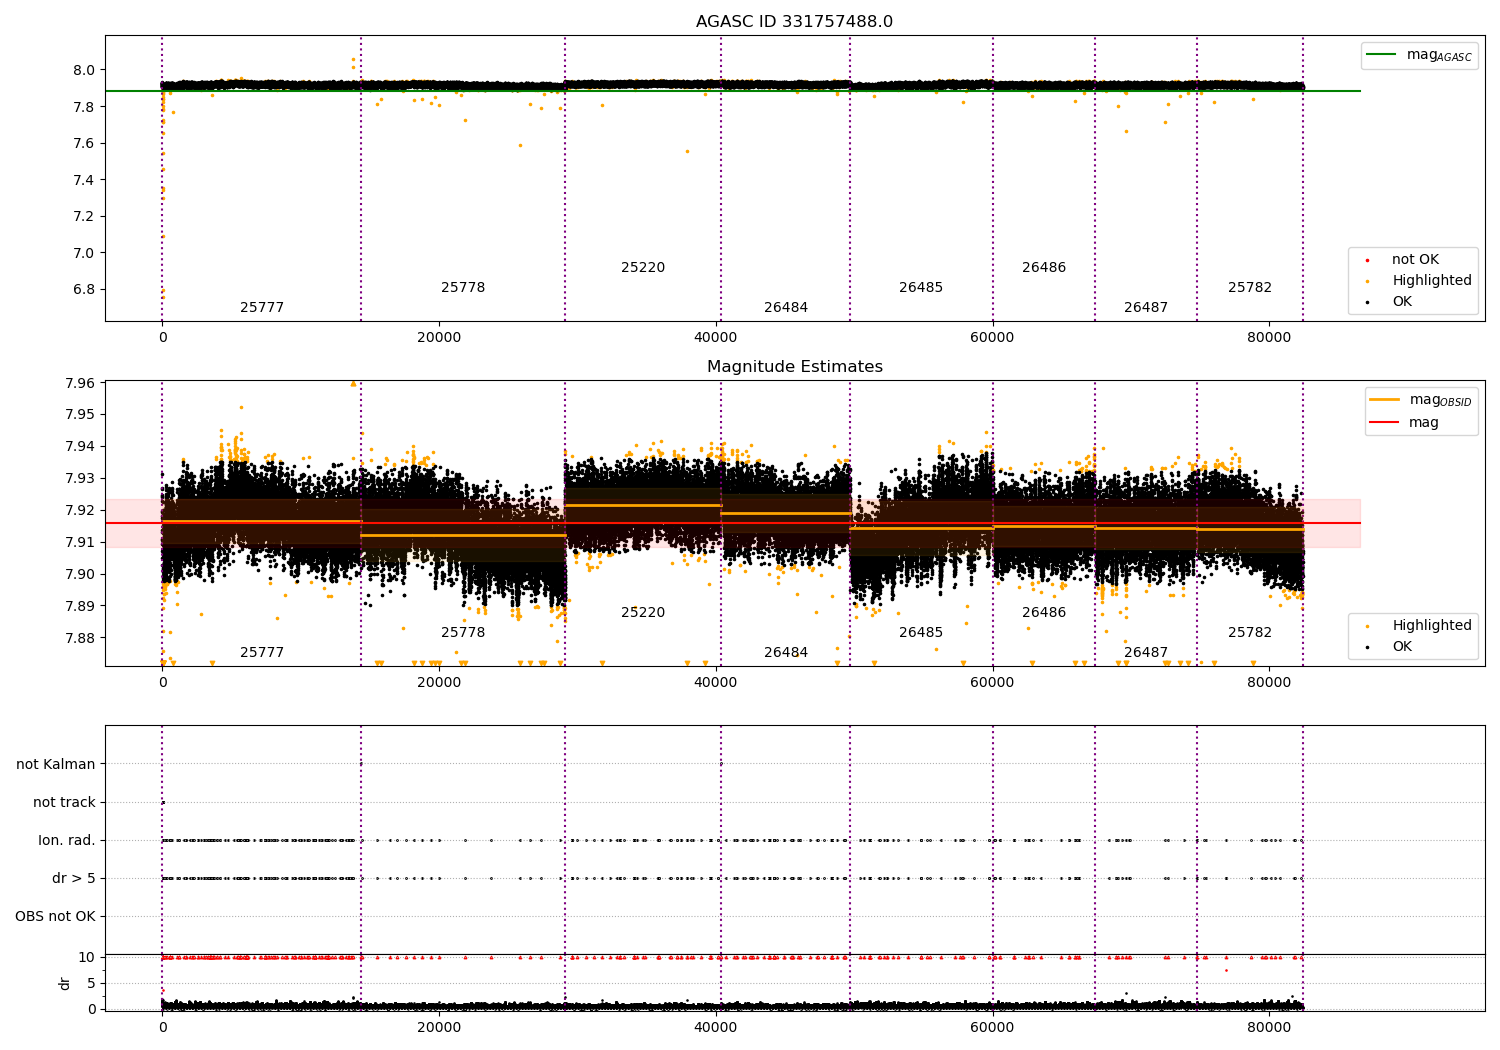Click the '8.0' tick on the top plot
1500x1050 pixels.
click(84, 71)
